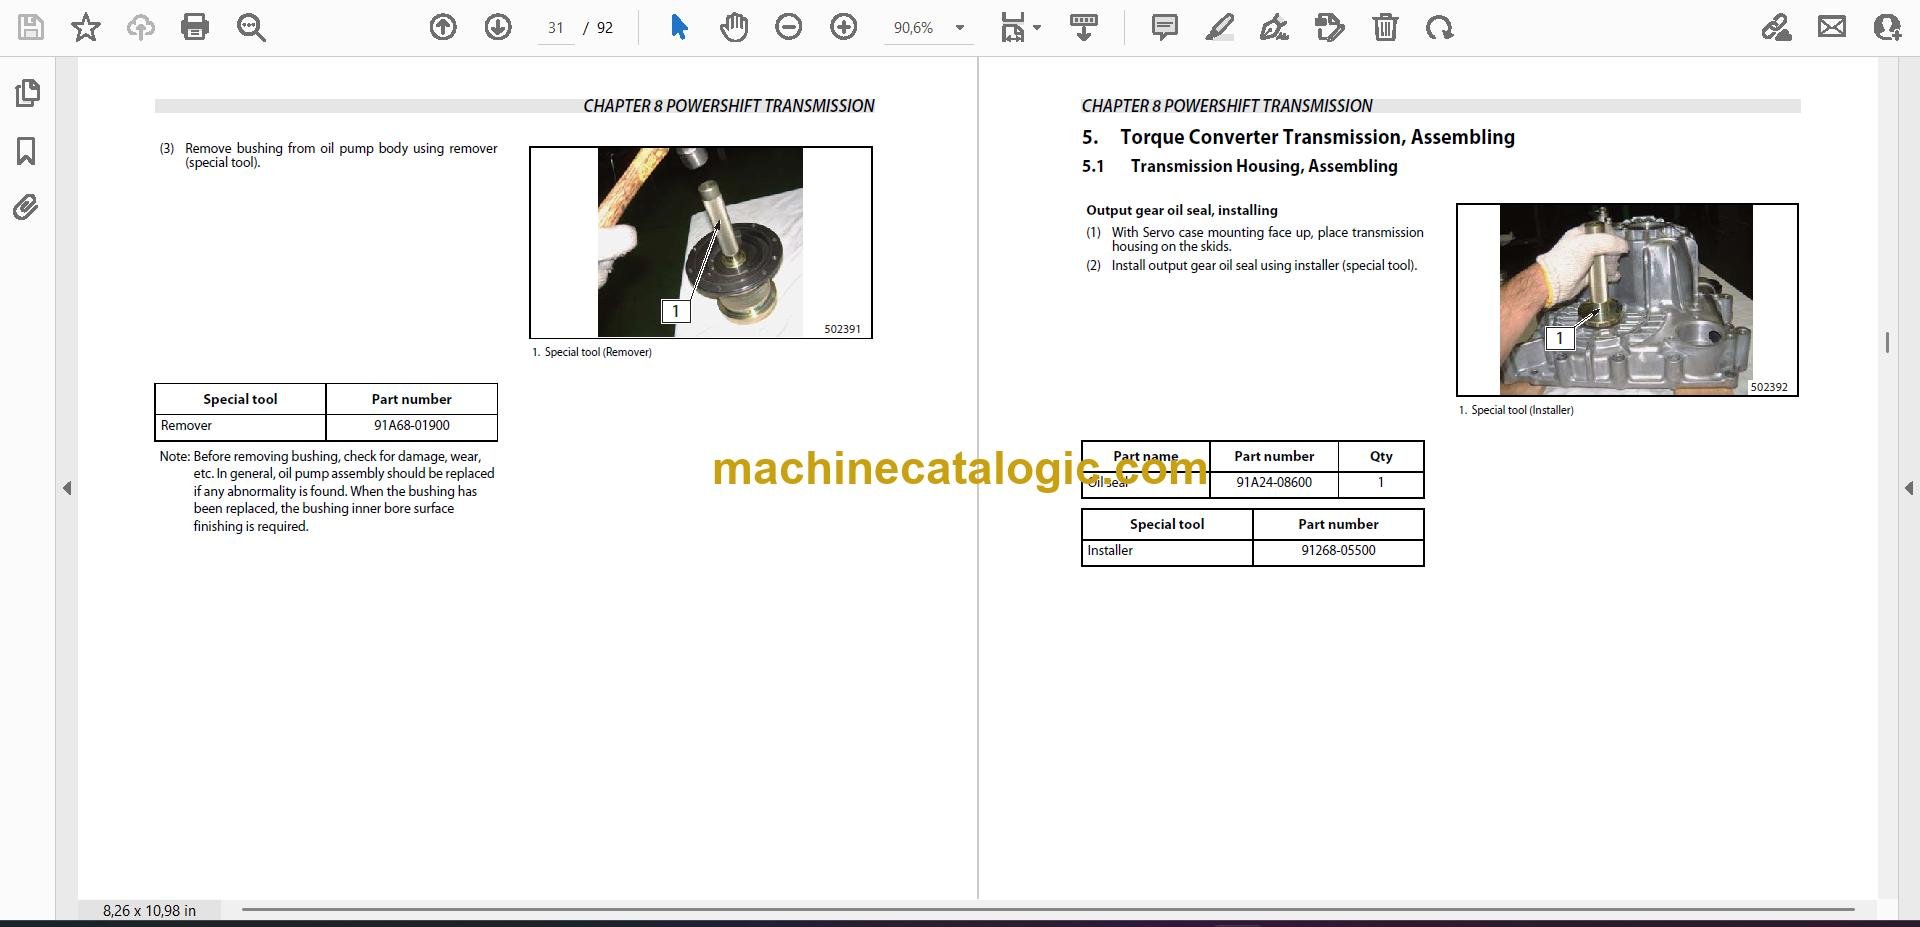This screenshot has height=927, width=1920.
Task: Open the page thumbnails panel
Action: pos(27,93)
